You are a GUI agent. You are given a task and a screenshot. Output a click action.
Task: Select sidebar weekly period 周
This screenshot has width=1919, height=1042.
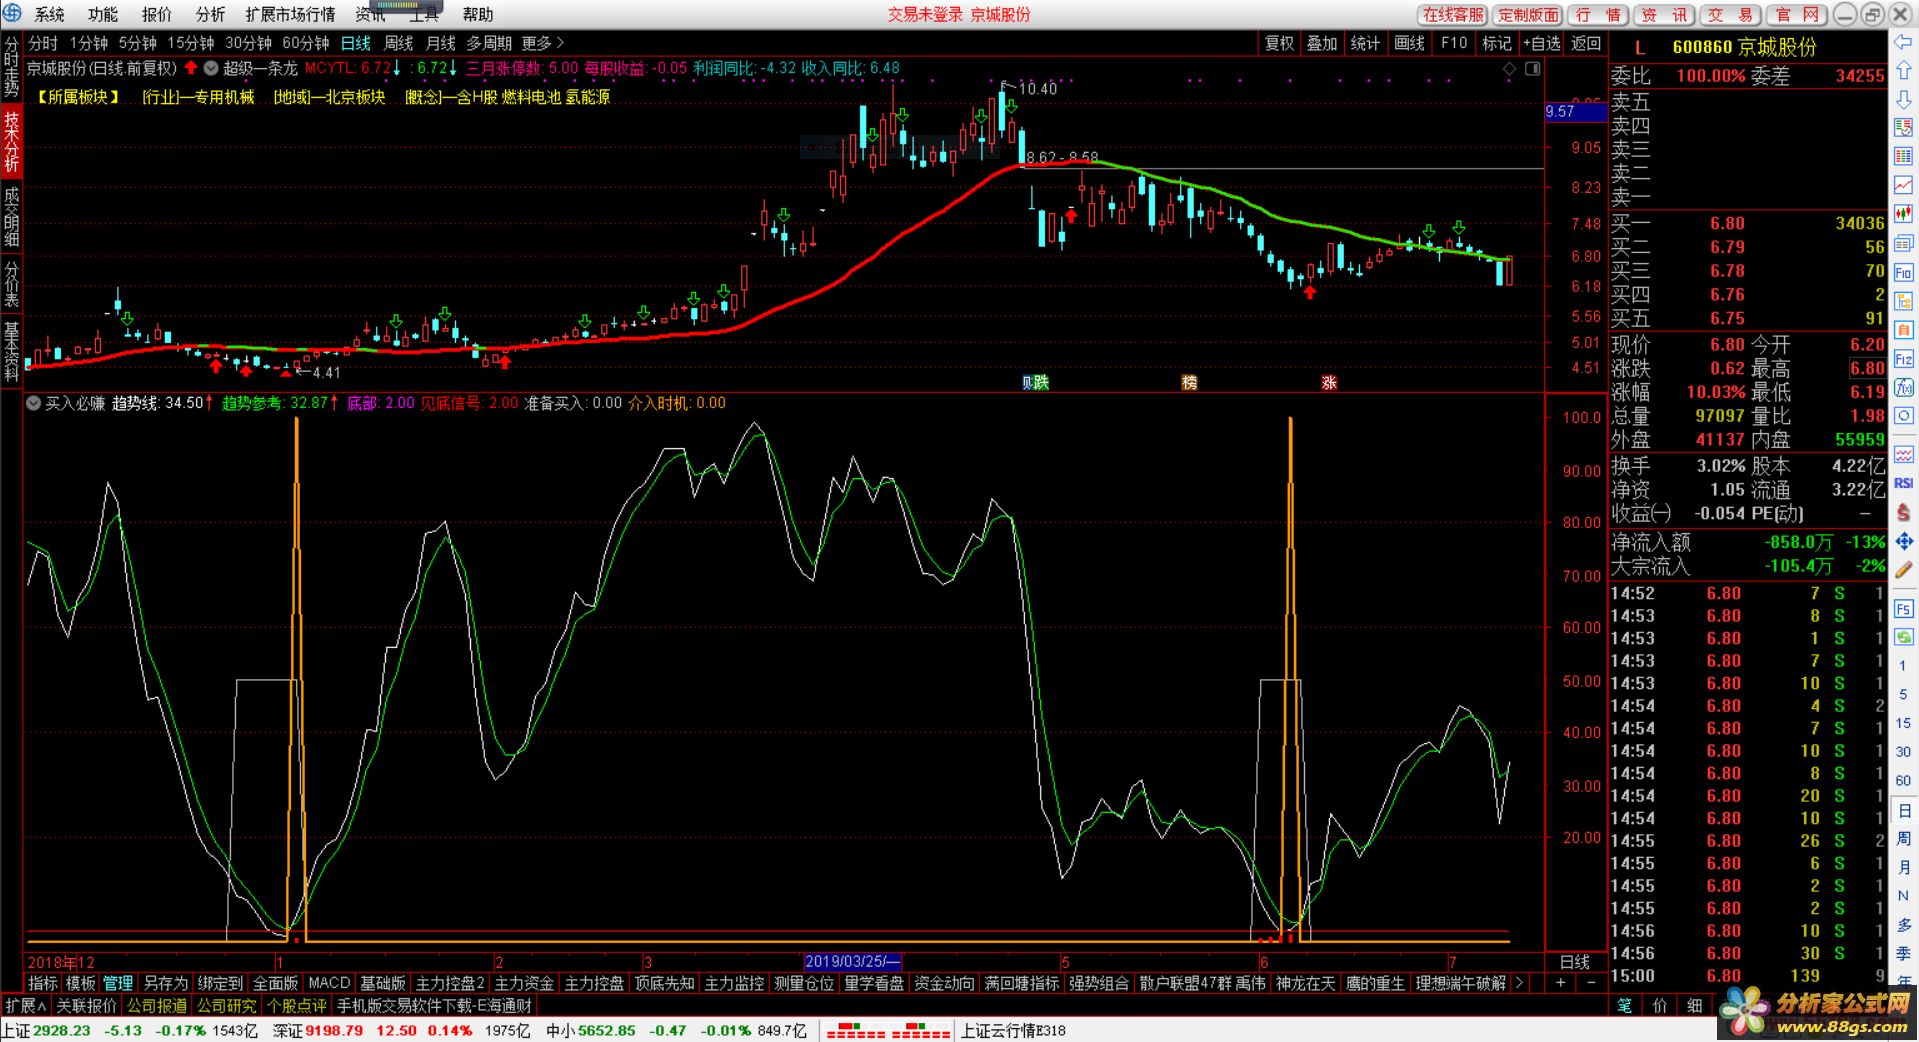(1903, 838)
